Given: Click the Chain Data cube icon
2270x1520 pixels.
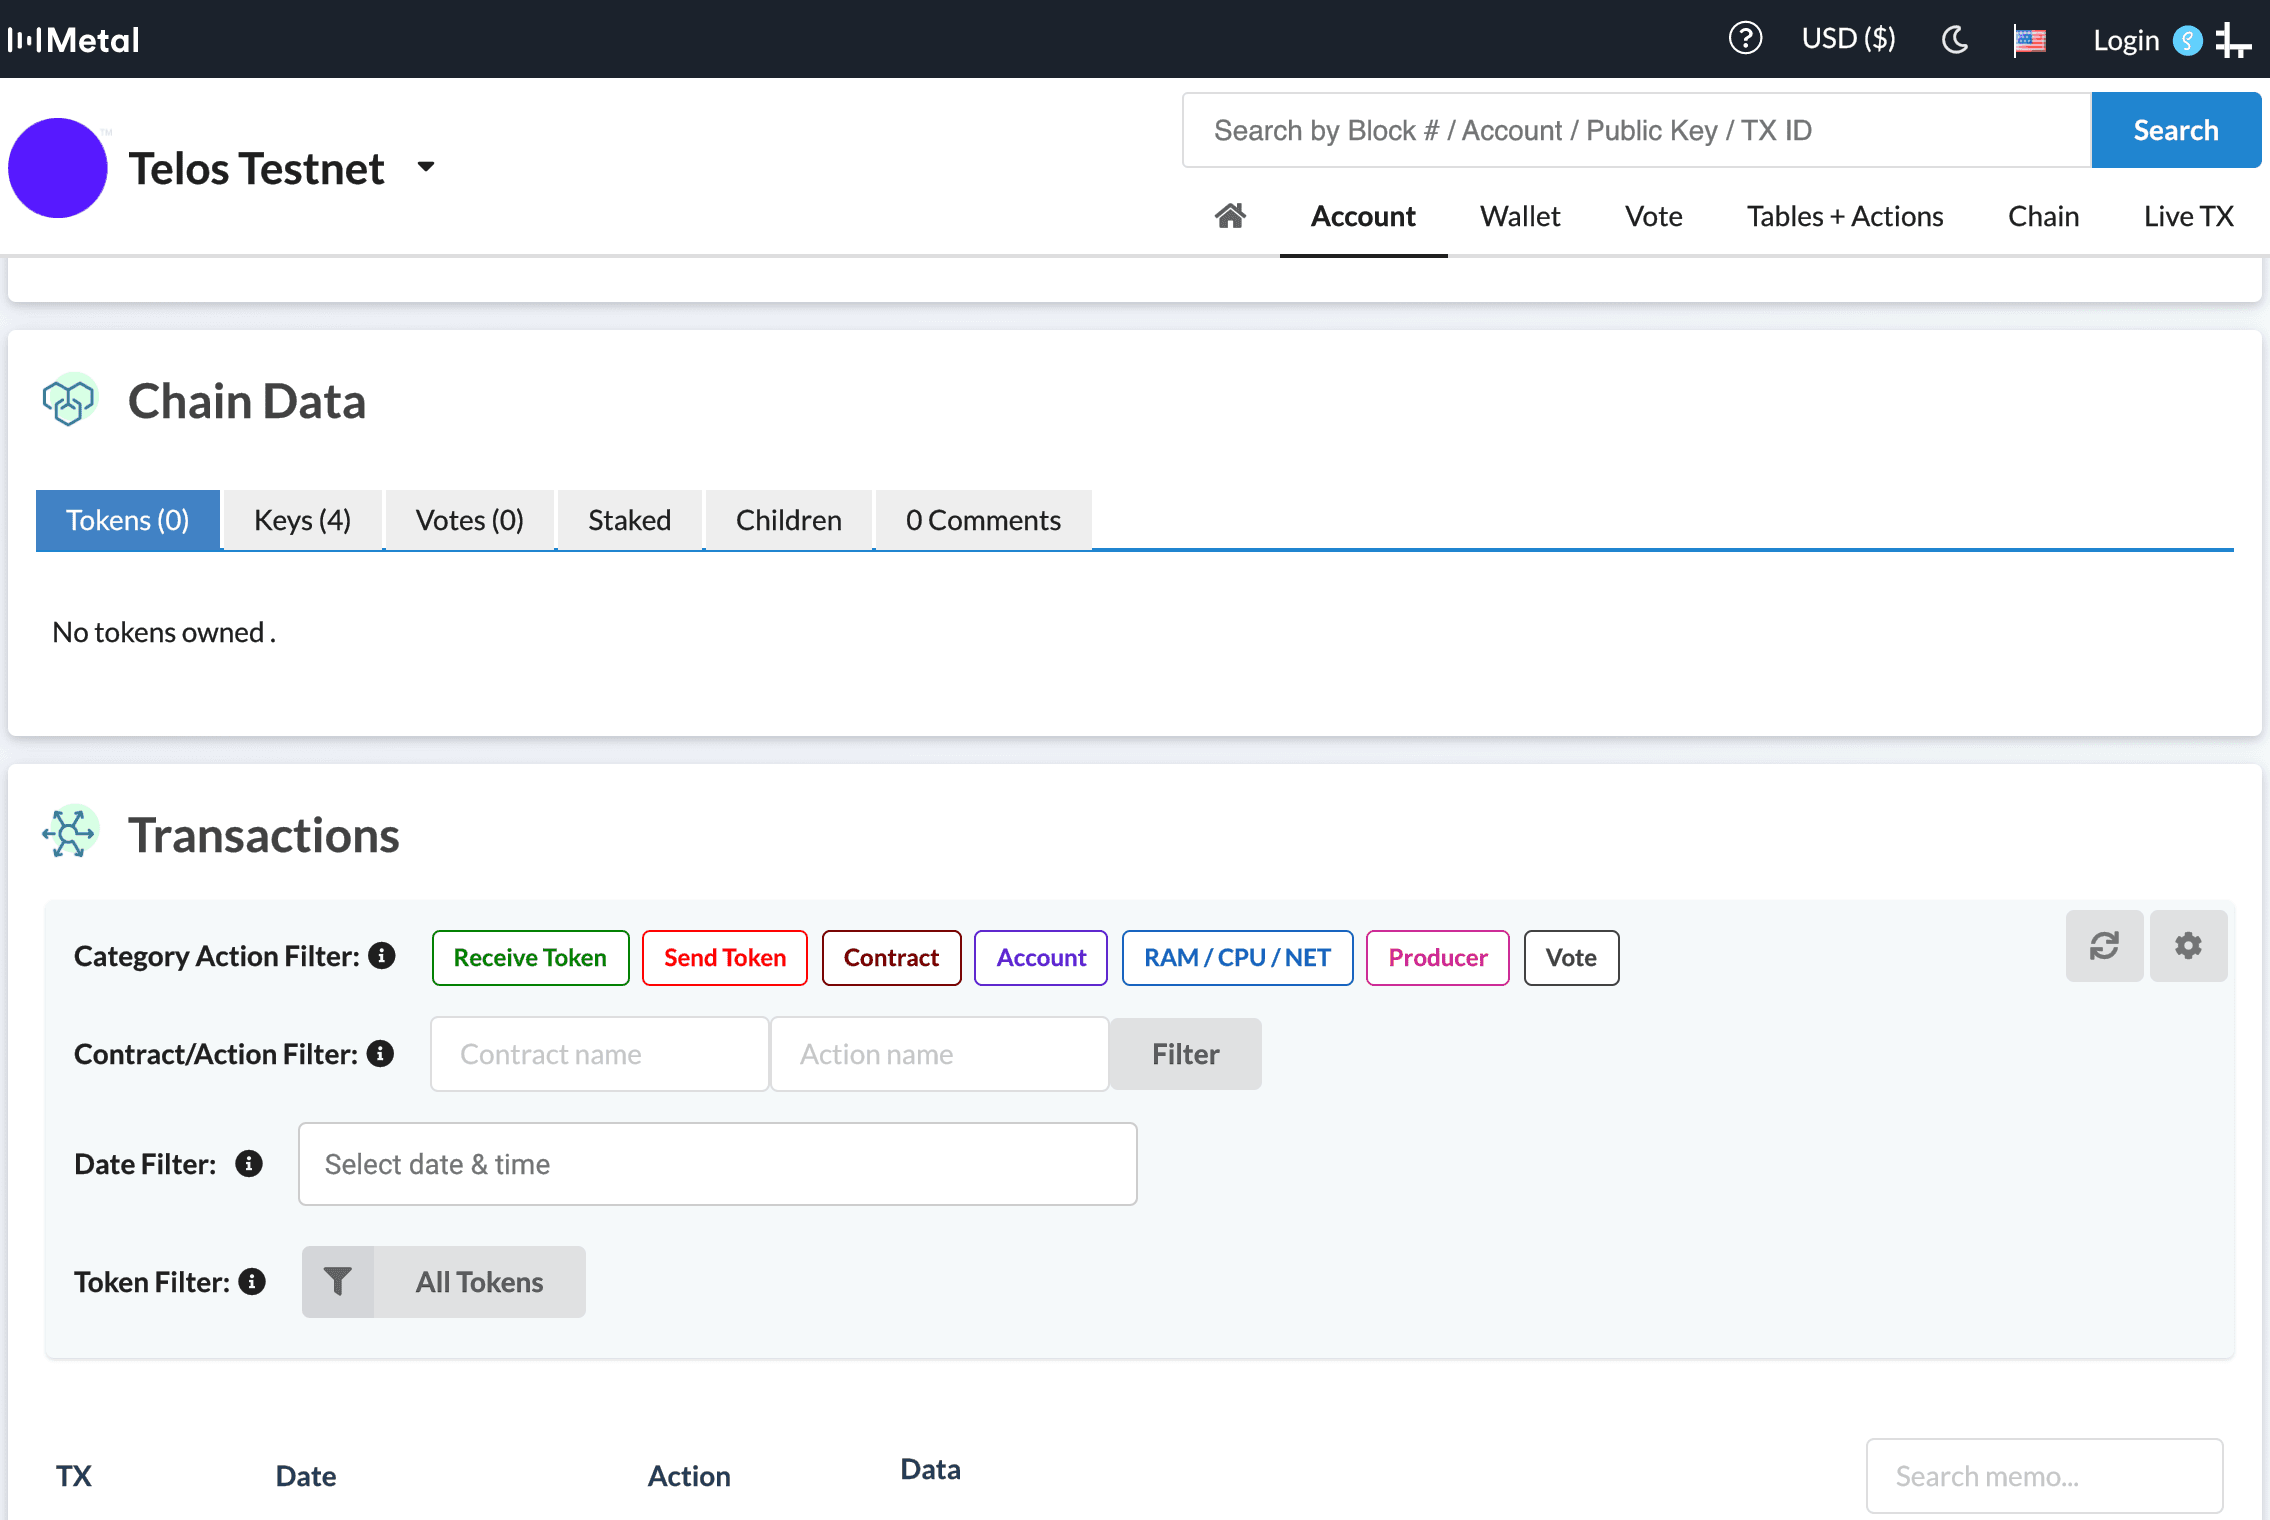Looking at the screenshot, I should coord(69,400).
